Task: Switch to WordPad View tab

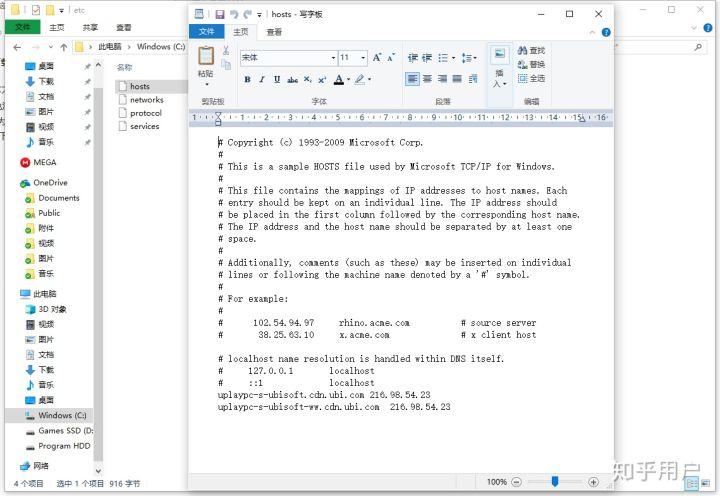Action: [x=274, y=32]
